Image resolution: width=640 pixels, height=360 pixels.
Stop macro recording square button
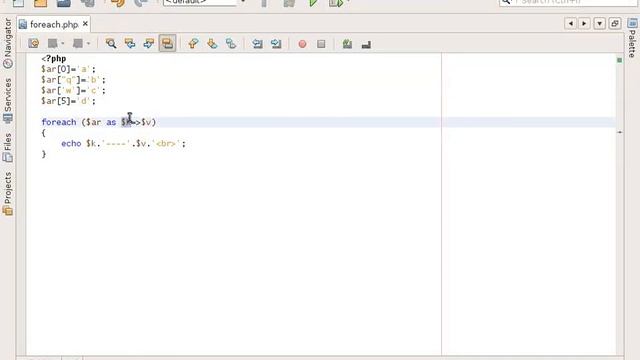(x=321, y=44)
